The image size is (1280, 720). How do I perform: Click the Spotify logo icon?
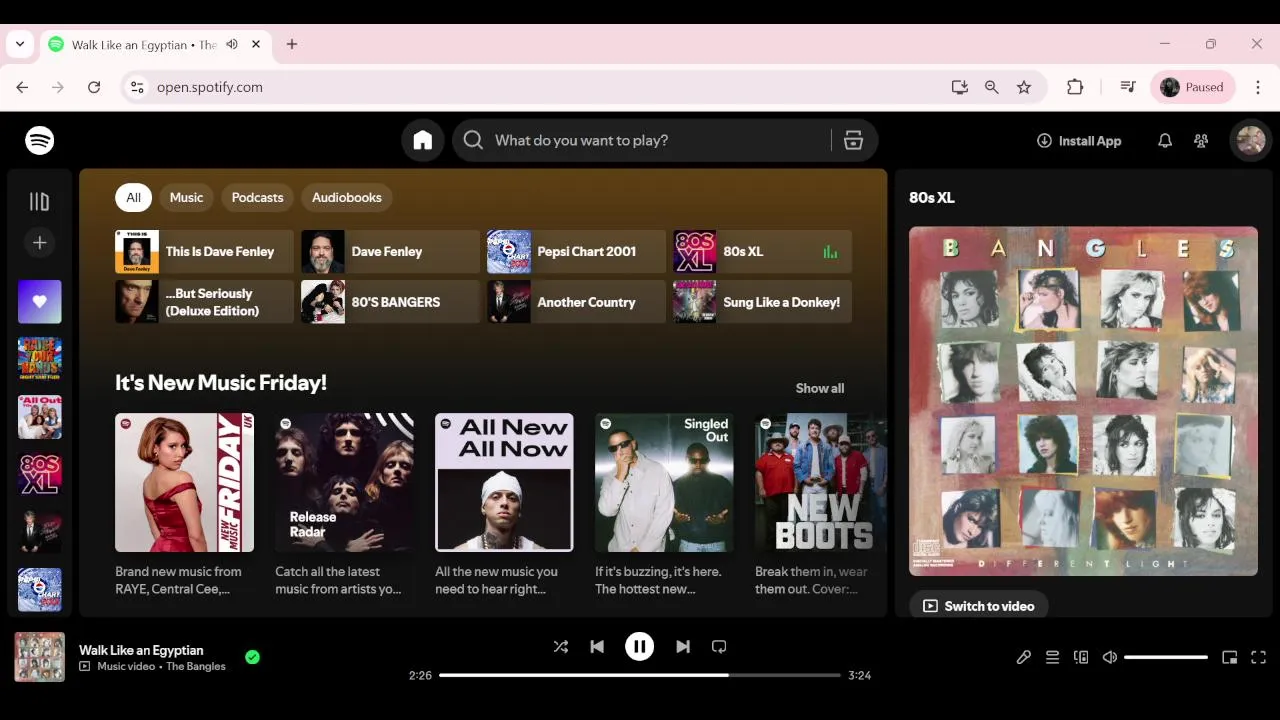[40, 141]
